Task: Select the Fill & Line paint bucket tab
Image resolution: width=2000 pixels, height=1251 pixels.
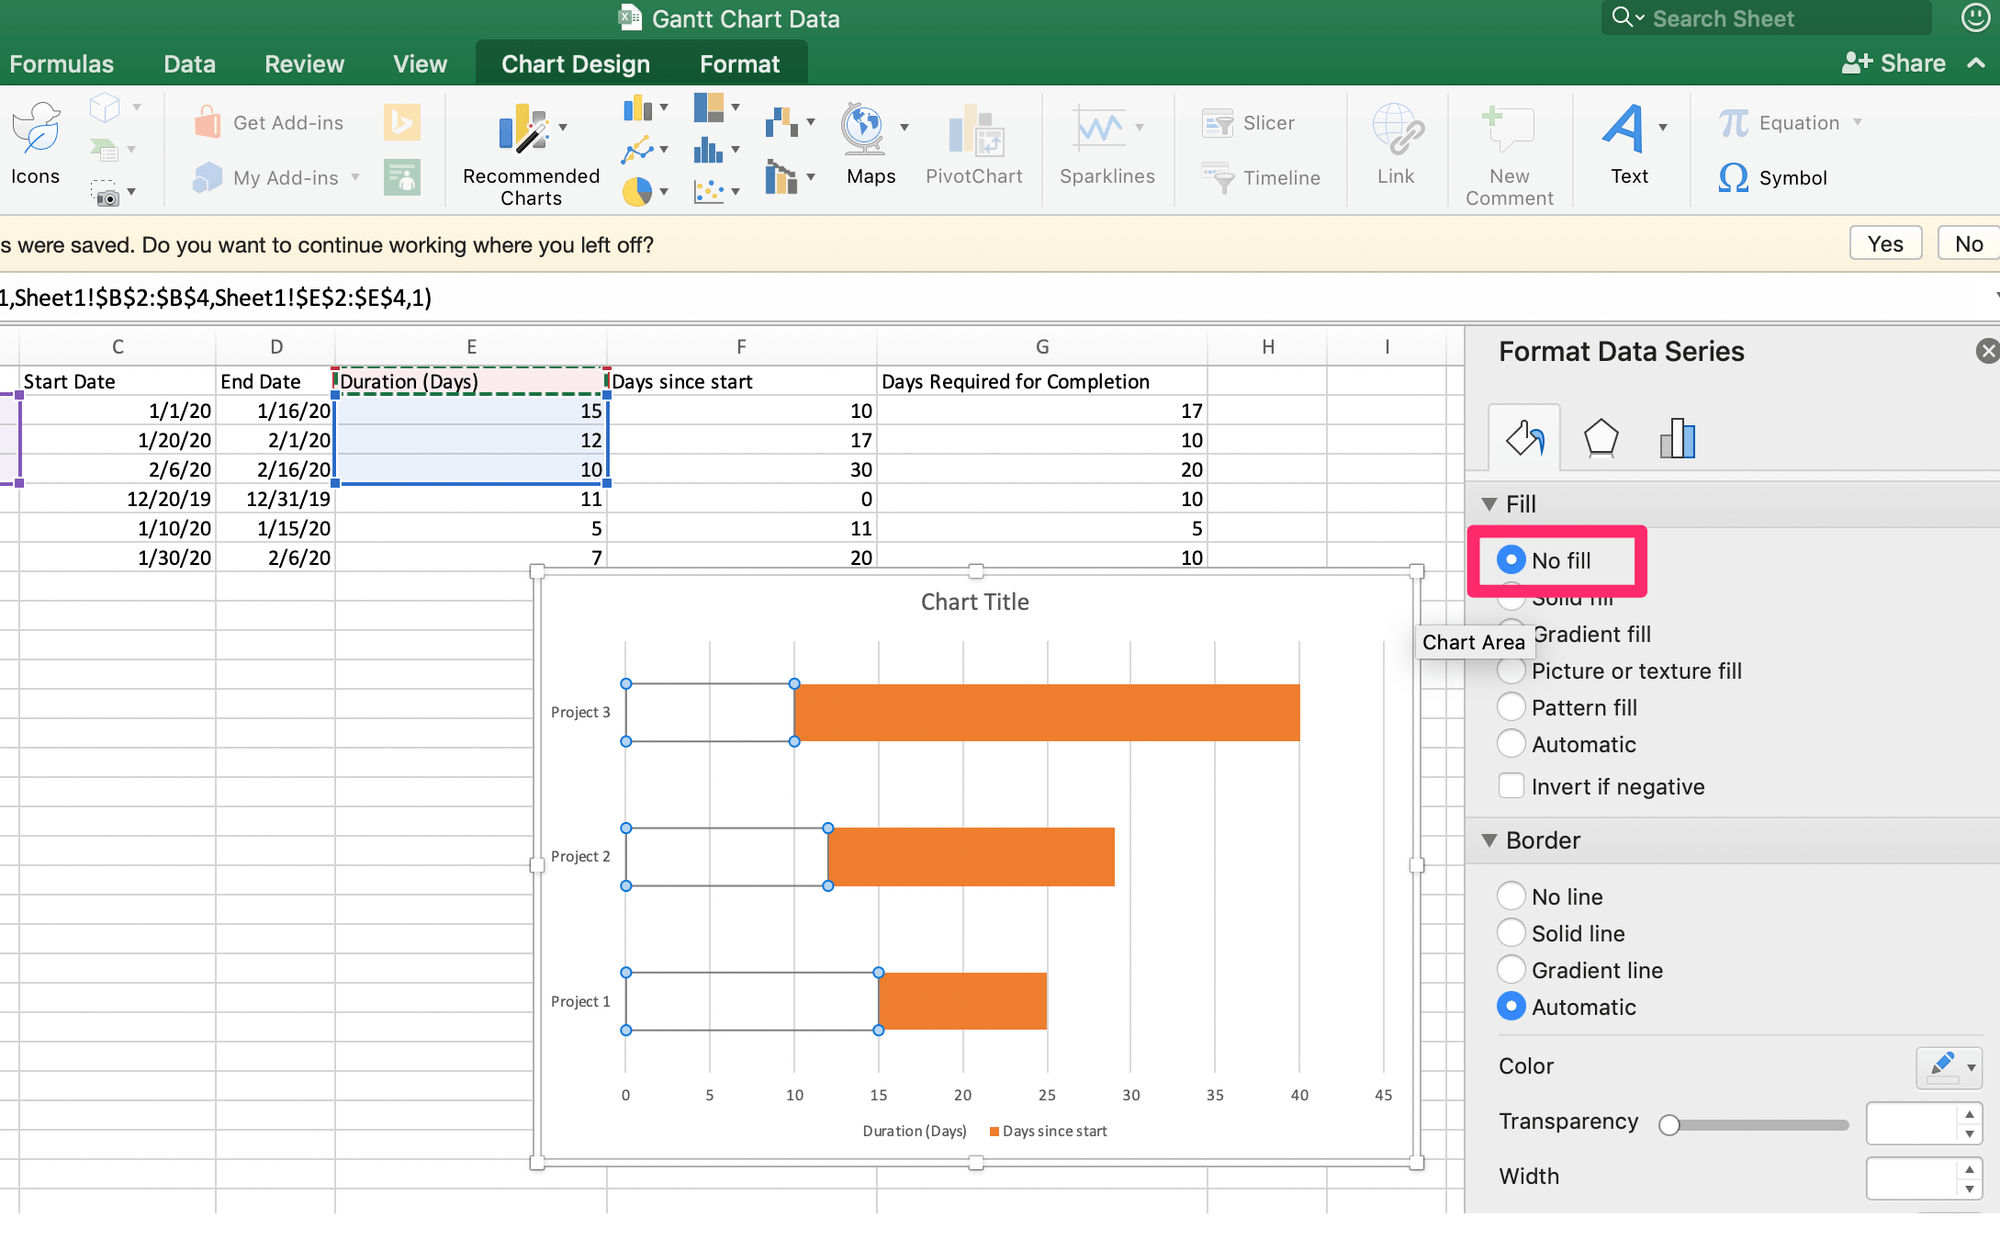Action: click(1524, 438)
